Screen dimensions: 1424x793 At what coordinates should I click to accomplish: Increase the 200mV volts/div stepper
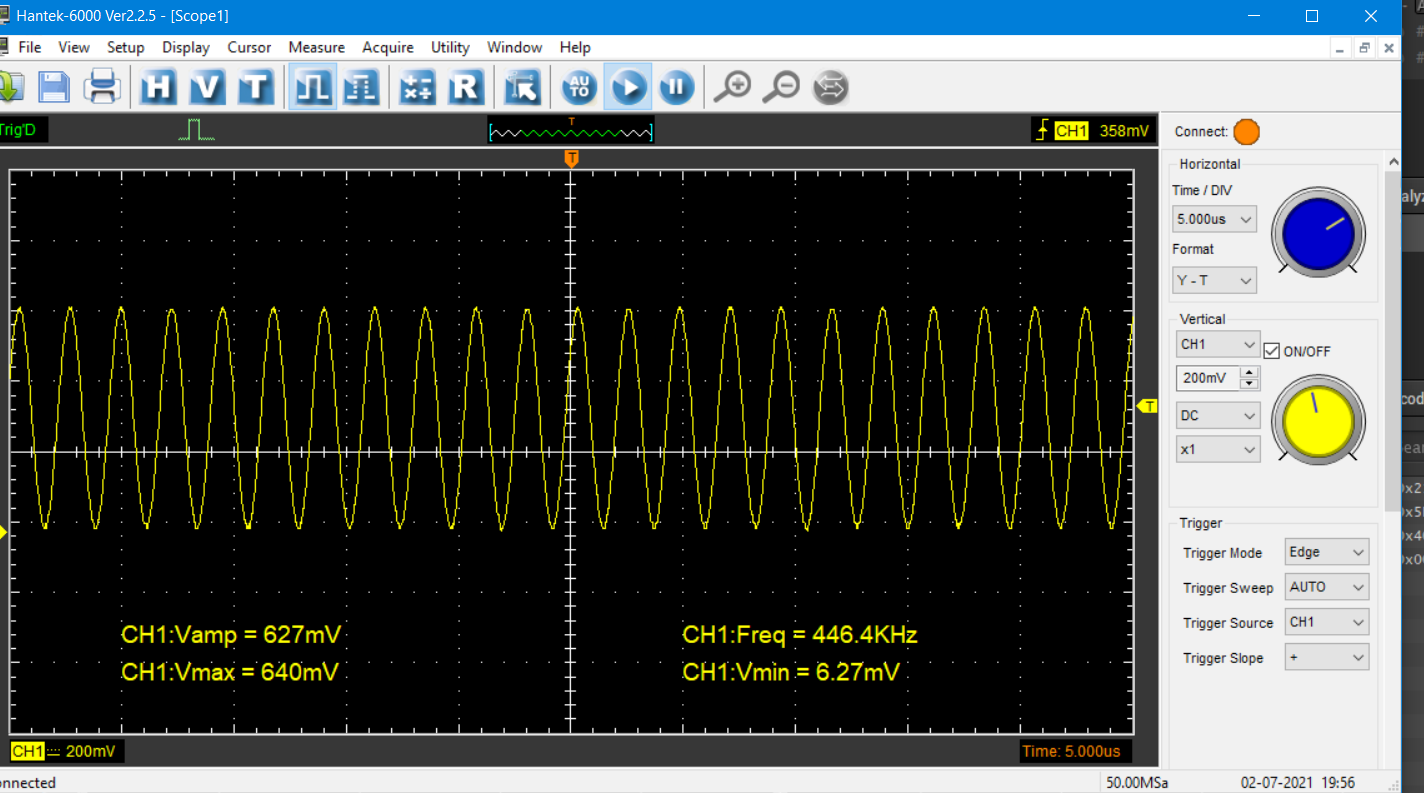click(1249, 373)
